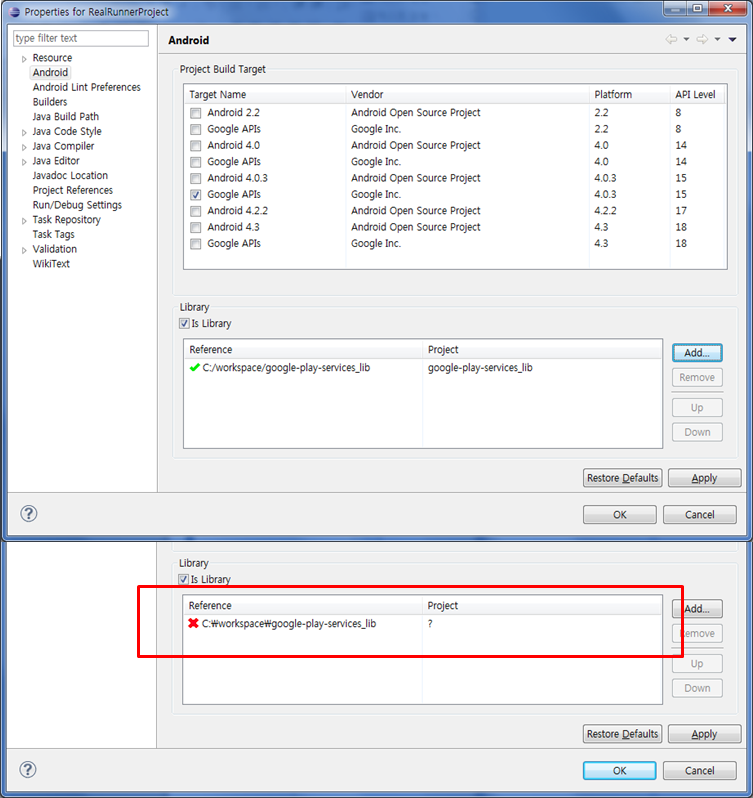The image size is (753, 798).
Task: Click Restore Defaults in upper dialog
Action: tap(622, 478)
